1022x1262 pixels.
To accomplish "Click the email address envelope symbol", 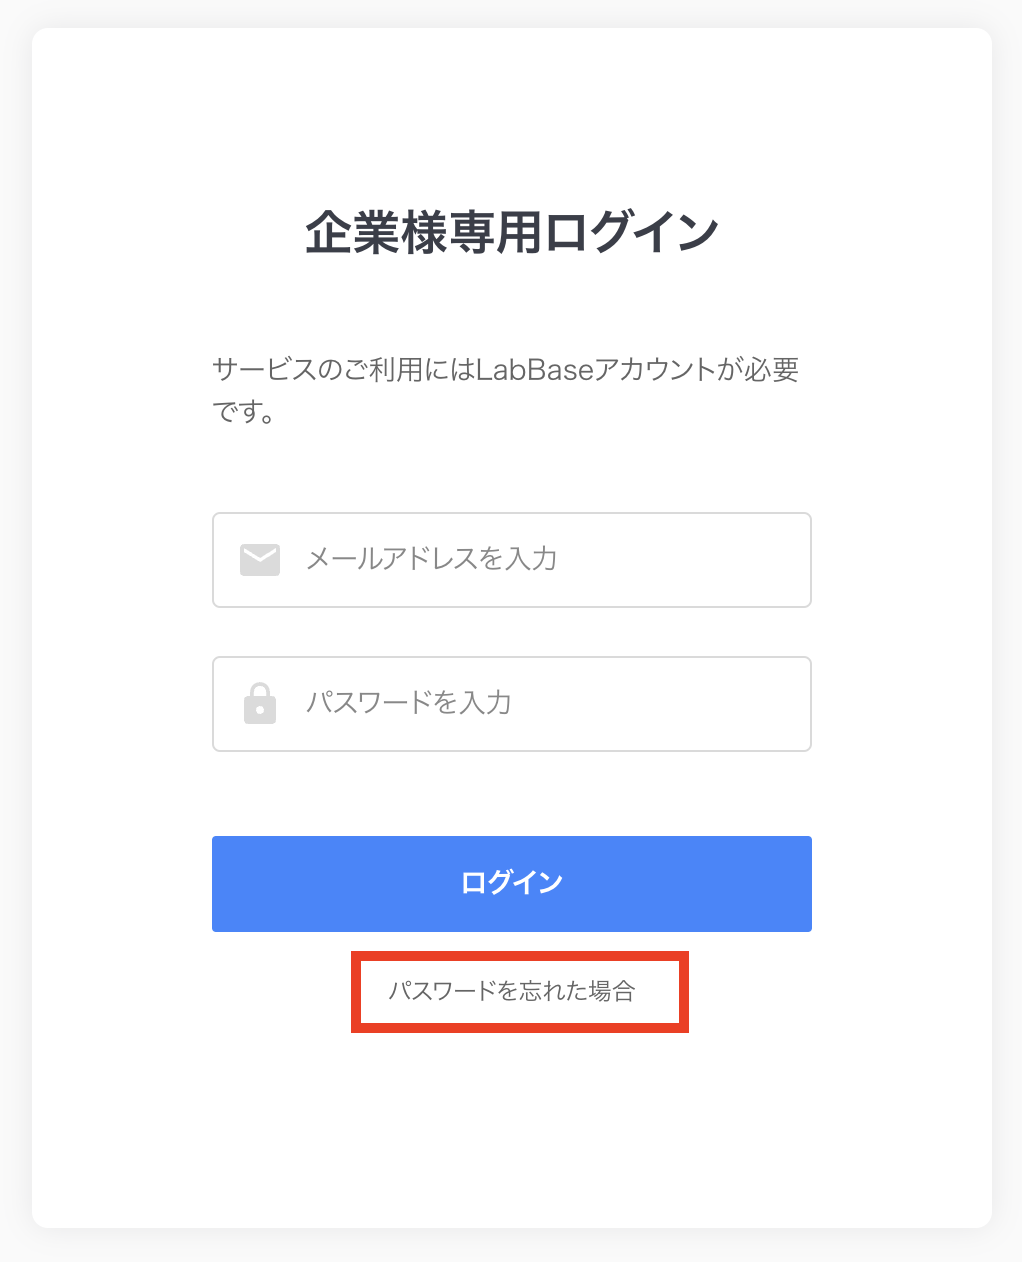I will [x=260, y=559].
